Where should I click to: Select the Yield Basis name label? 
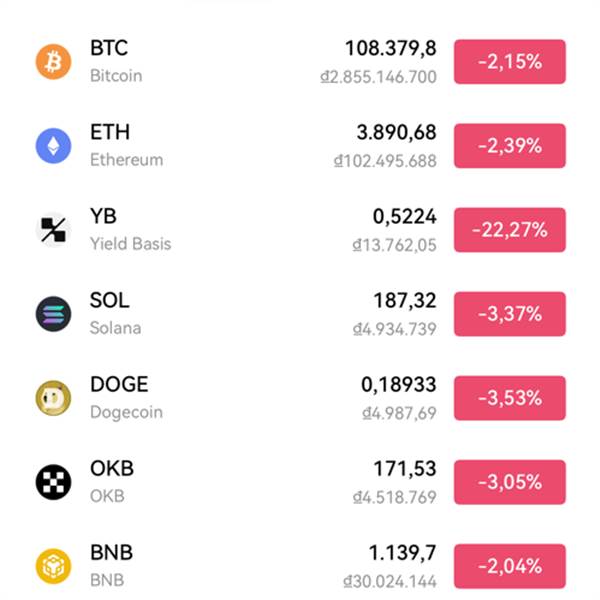coord(130,244)
